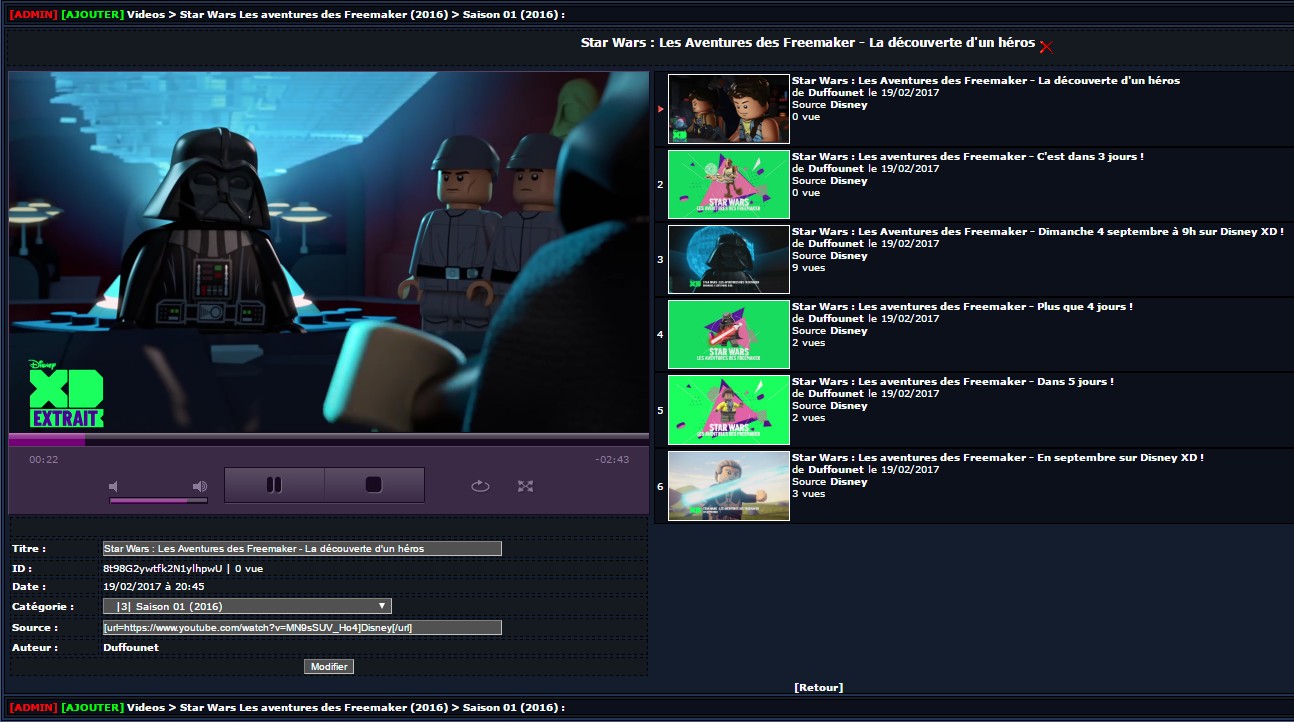Open [AJOUTER] link in the bottom breadcrumb

pos(92,707)
